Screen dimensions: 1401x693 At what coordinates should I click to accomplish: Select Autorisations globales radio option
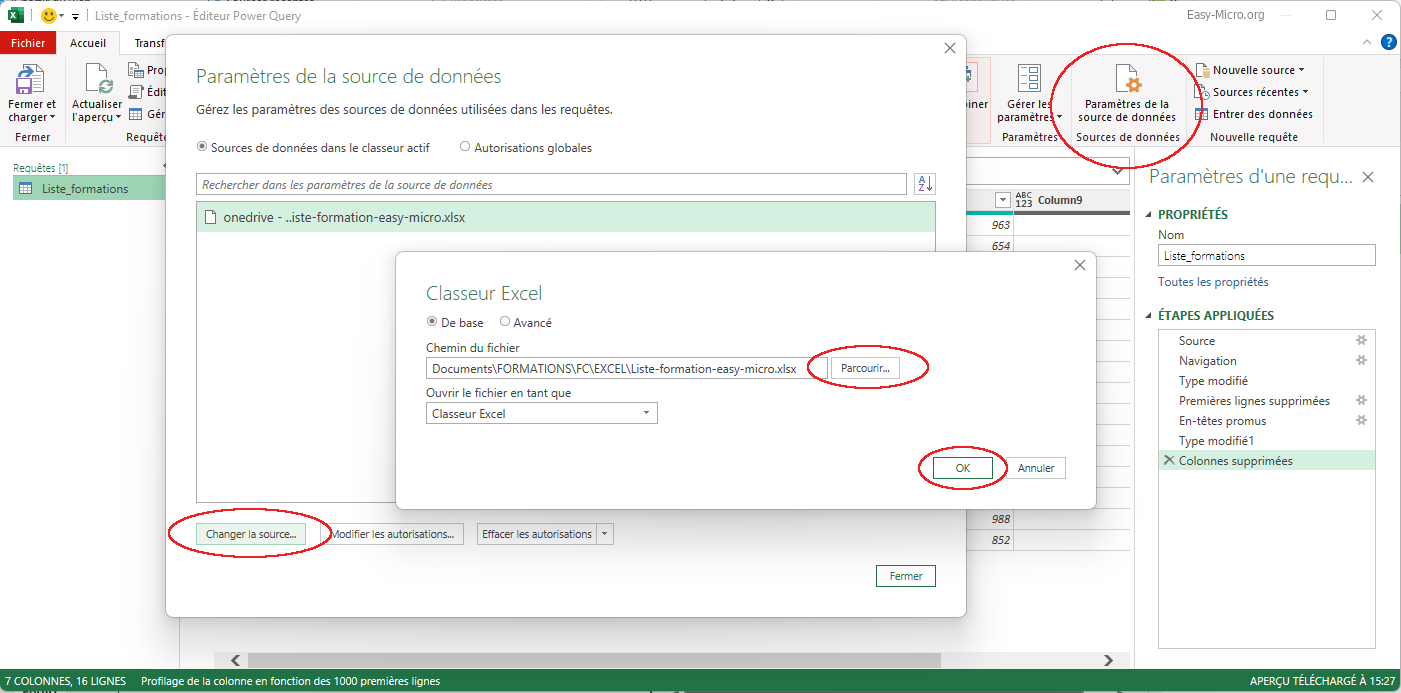click(x=465, y=147)
